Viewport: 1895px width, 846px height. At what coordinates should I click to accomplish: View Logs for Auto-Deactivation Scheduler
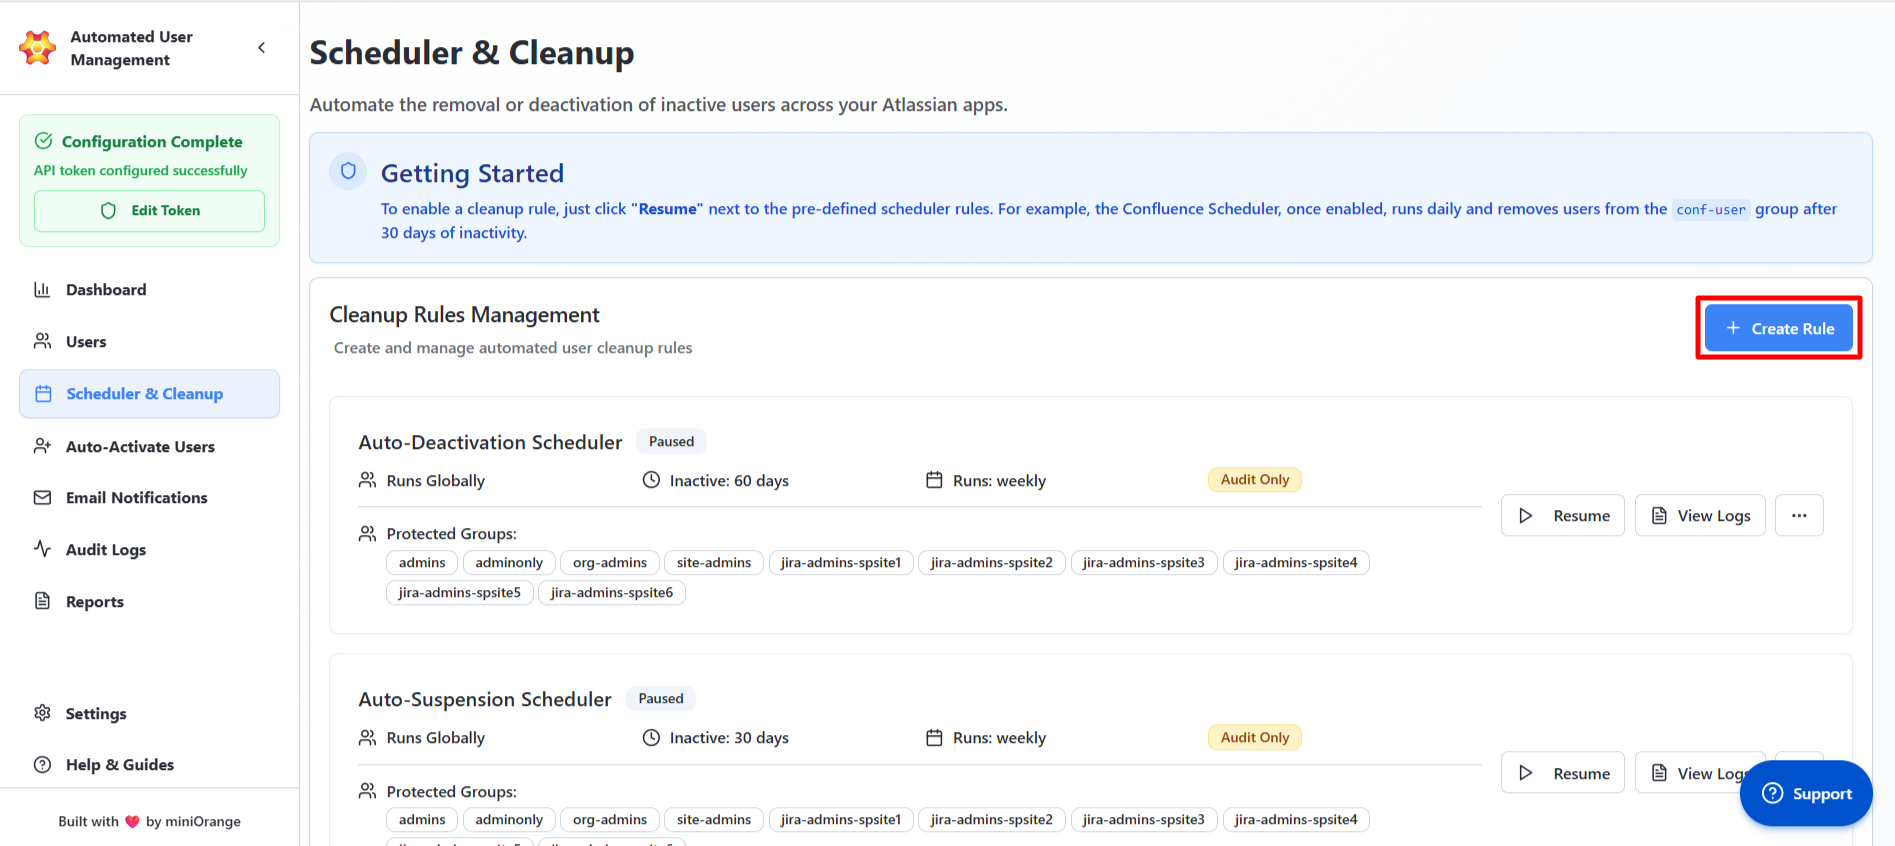point(1700,516)
